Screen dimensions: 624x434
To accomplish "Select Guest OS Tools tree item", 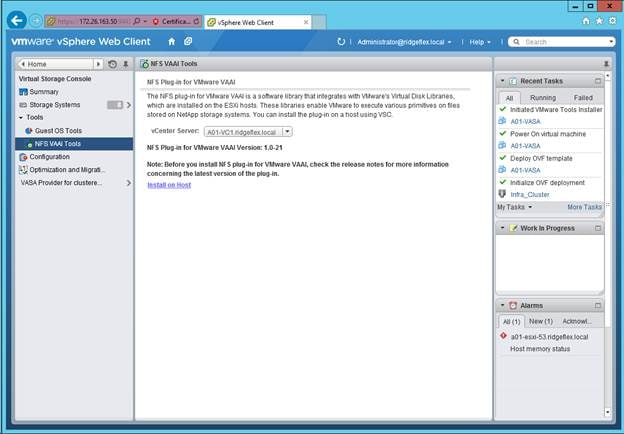I will click(x=58, y=131).
